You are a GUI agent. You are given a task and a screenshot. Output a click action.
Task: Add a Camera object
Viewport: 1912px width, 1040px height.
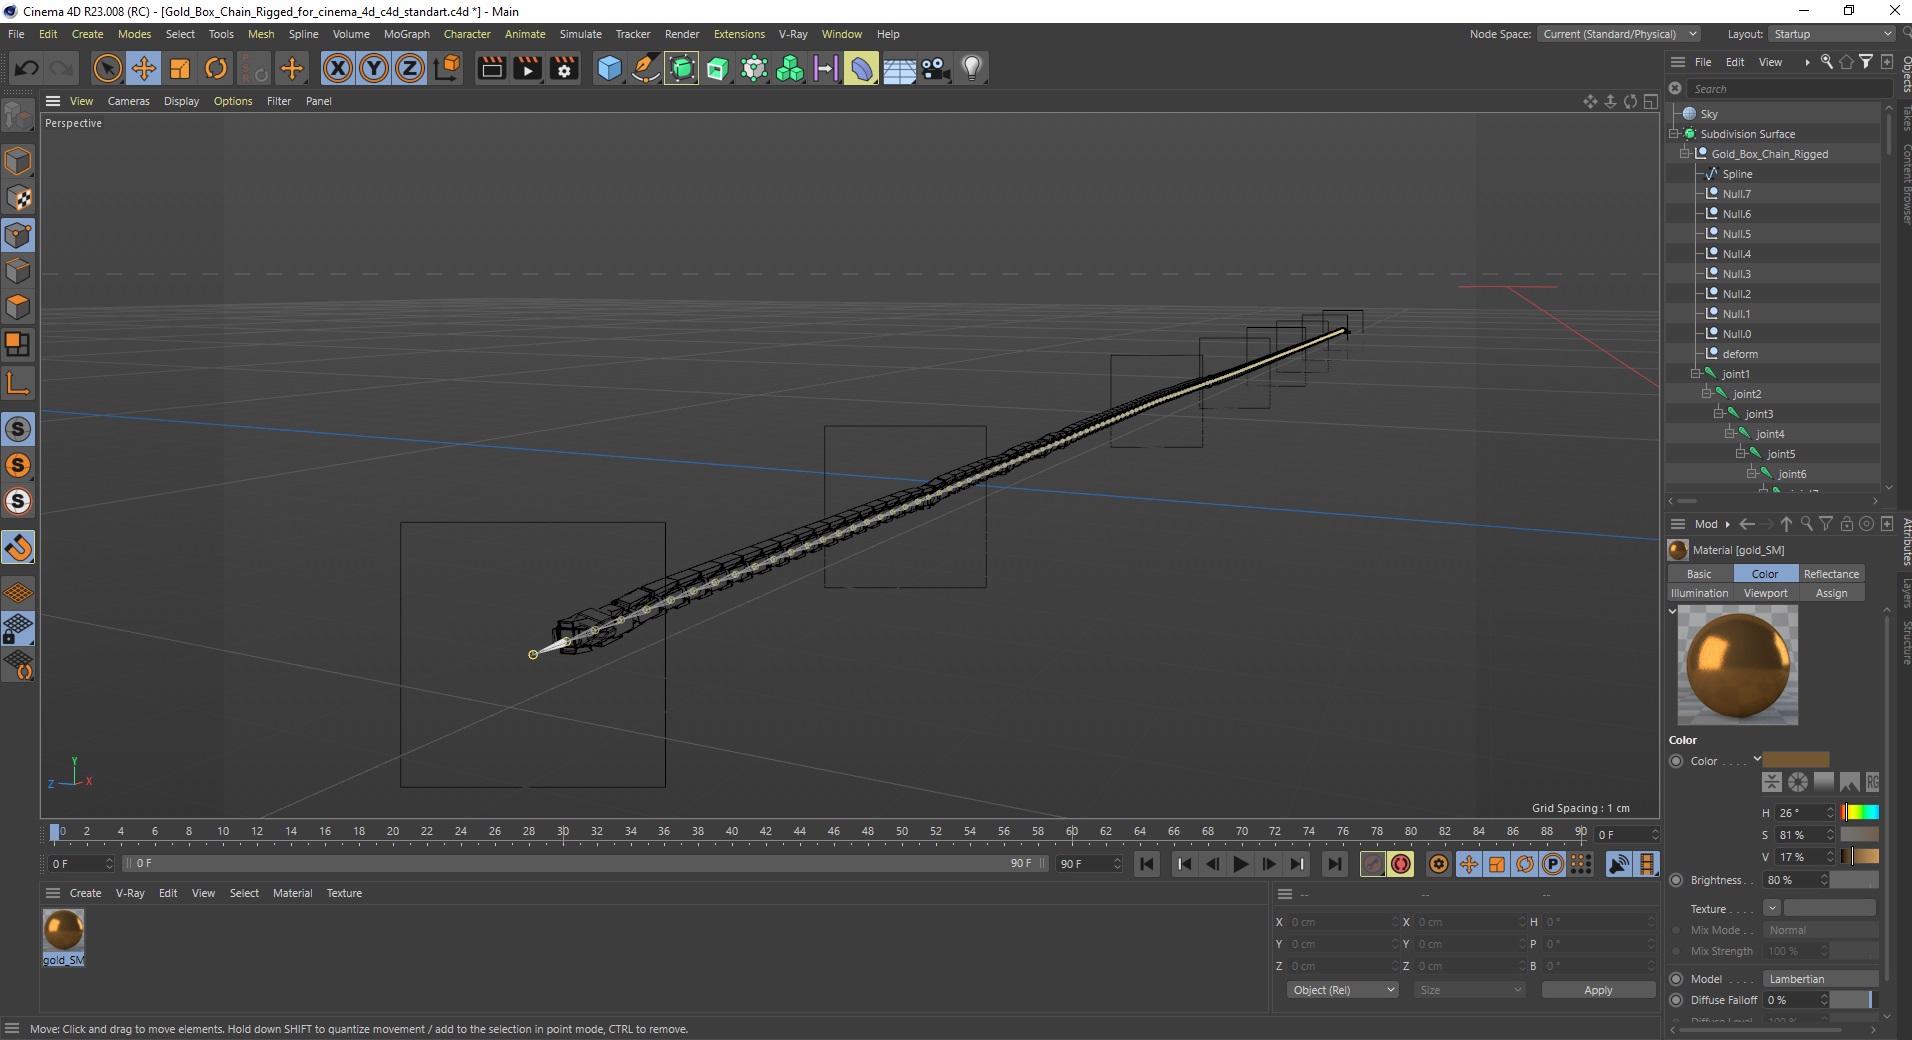[x=935, y=68]
